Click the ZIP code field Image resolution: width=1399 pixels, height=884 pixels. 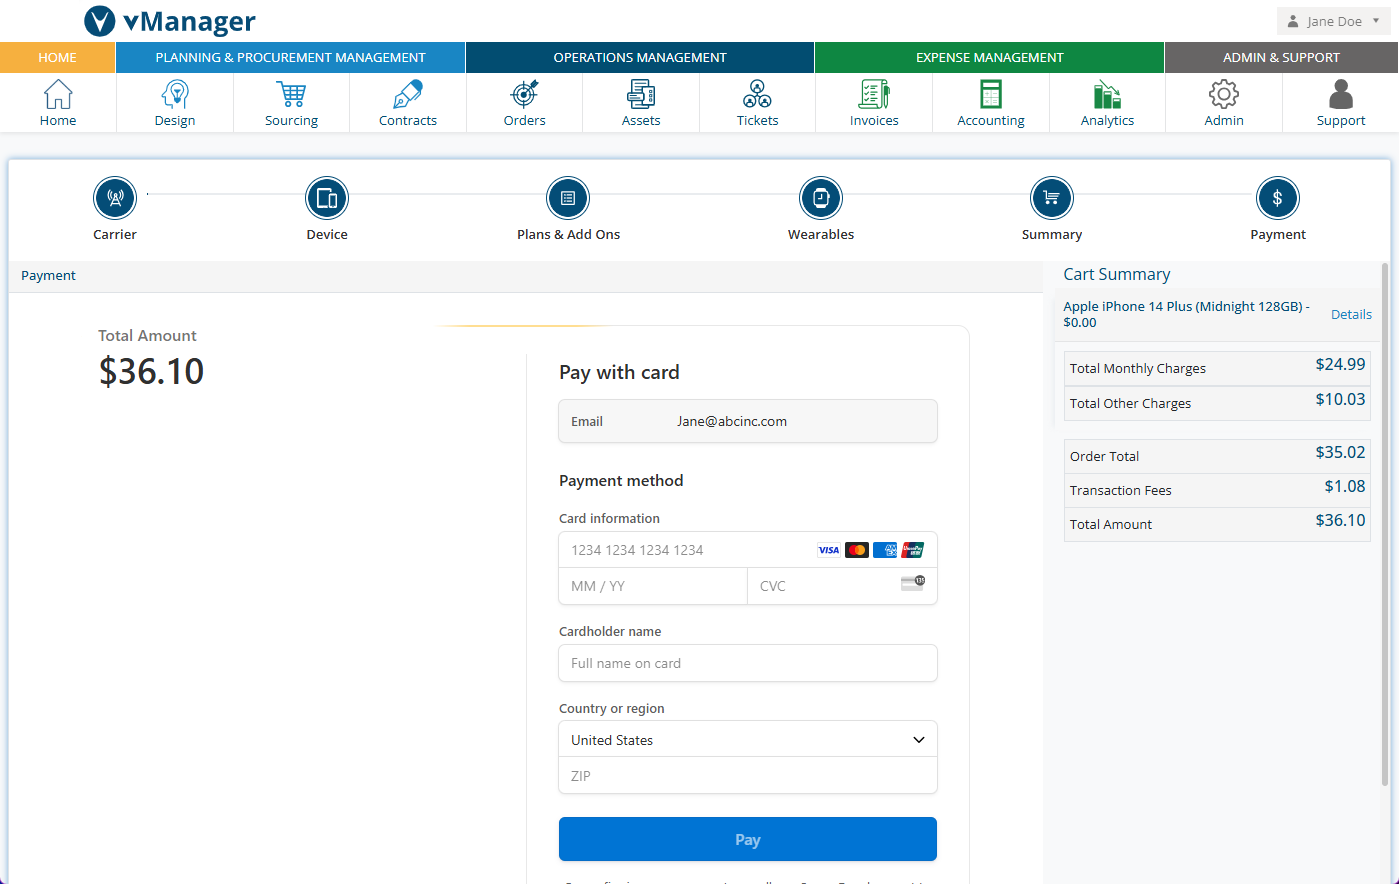747,776
